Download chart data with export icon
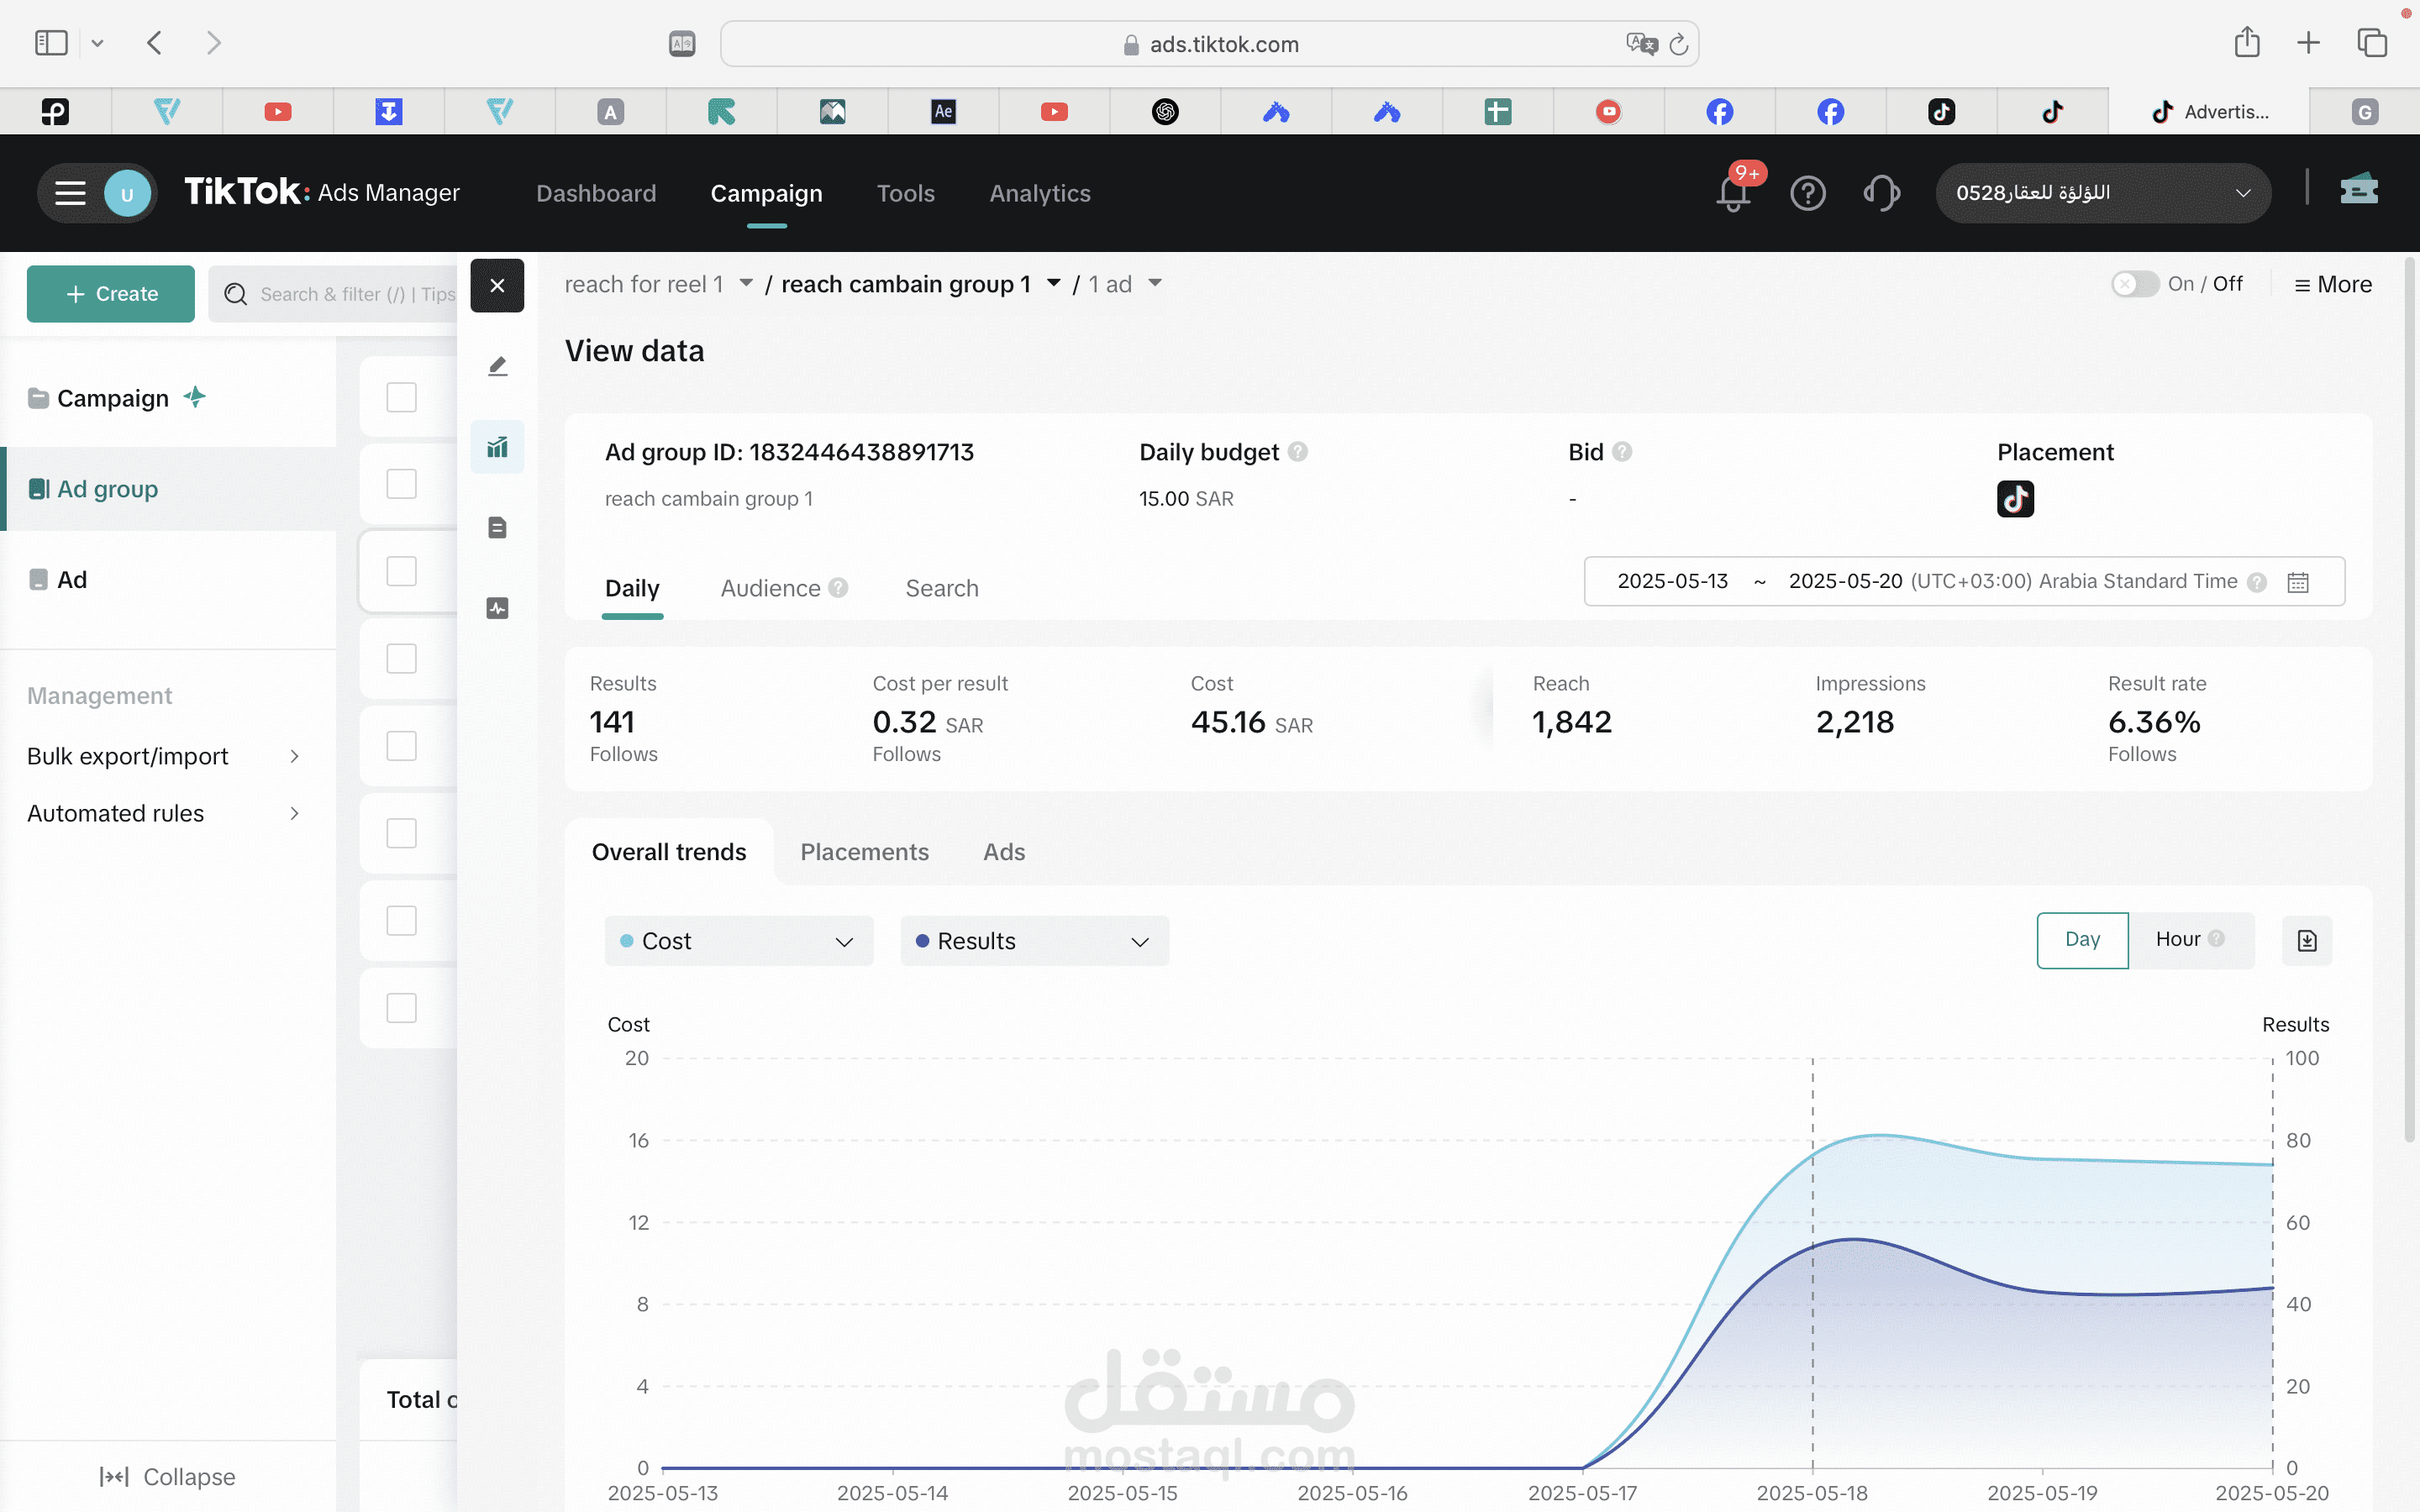This screenshot has height=1512, width=2420. coord(2306,940)
